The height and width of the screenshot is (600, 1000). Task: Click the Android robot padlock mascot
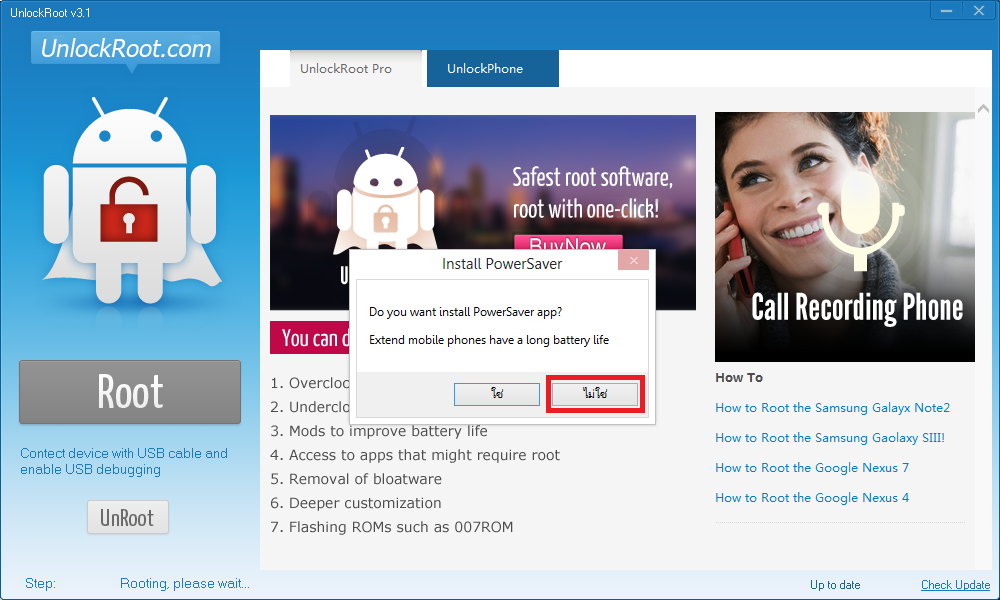[x=130, y=201]
